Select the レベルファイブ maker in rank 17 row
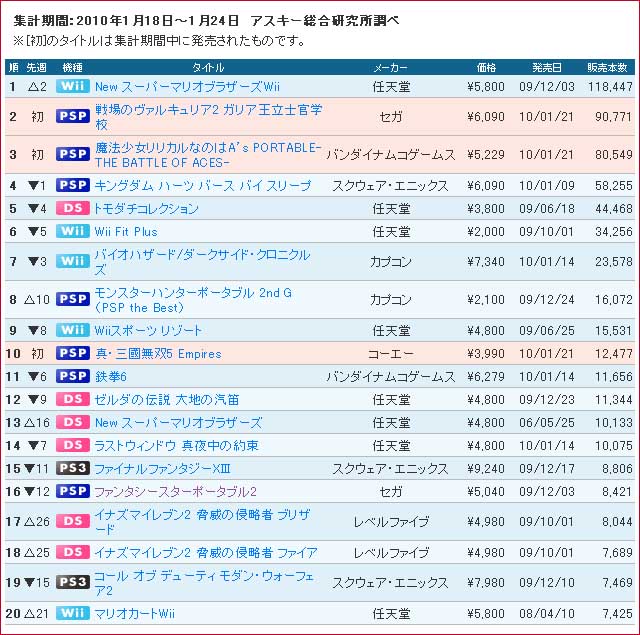 click(391, 522)
